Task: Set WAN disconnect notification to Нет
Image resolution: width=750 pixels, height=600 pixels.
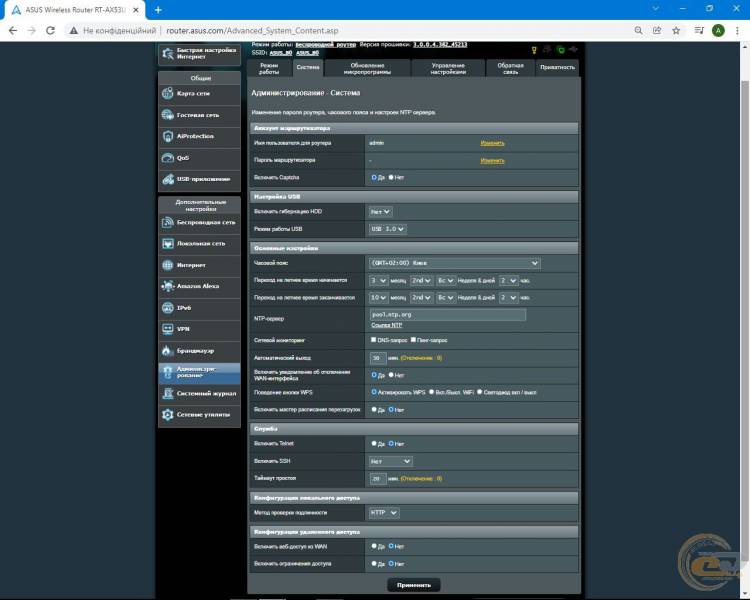Action: click(391, 375)
